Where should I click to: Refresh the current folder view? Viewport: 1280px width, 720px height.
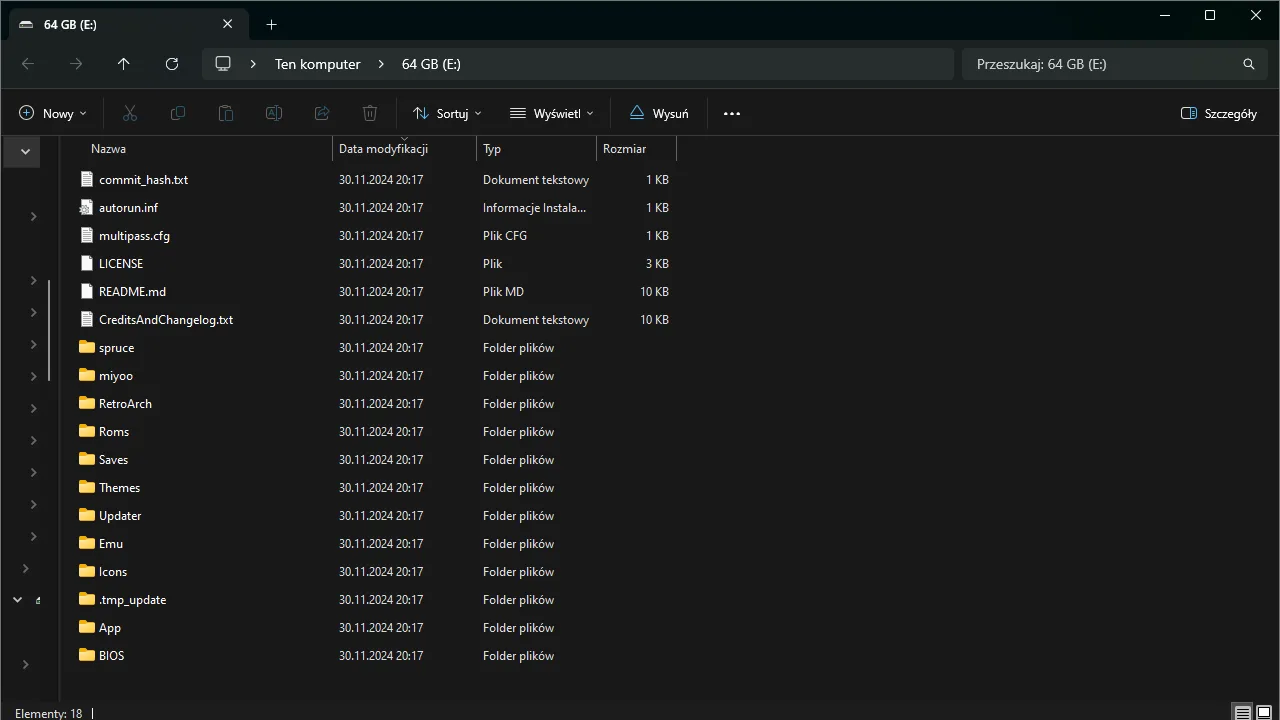[172, 64]
